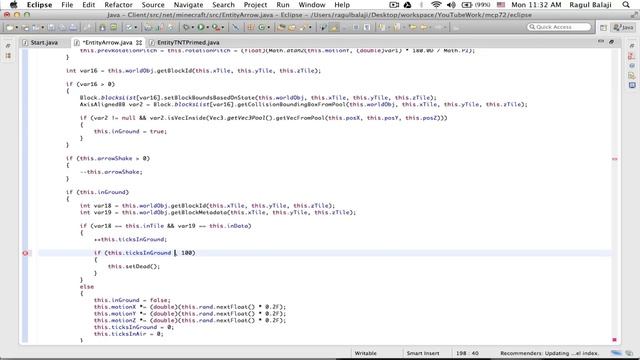Click the Smart Insert status entry

(x=422, y=353)
